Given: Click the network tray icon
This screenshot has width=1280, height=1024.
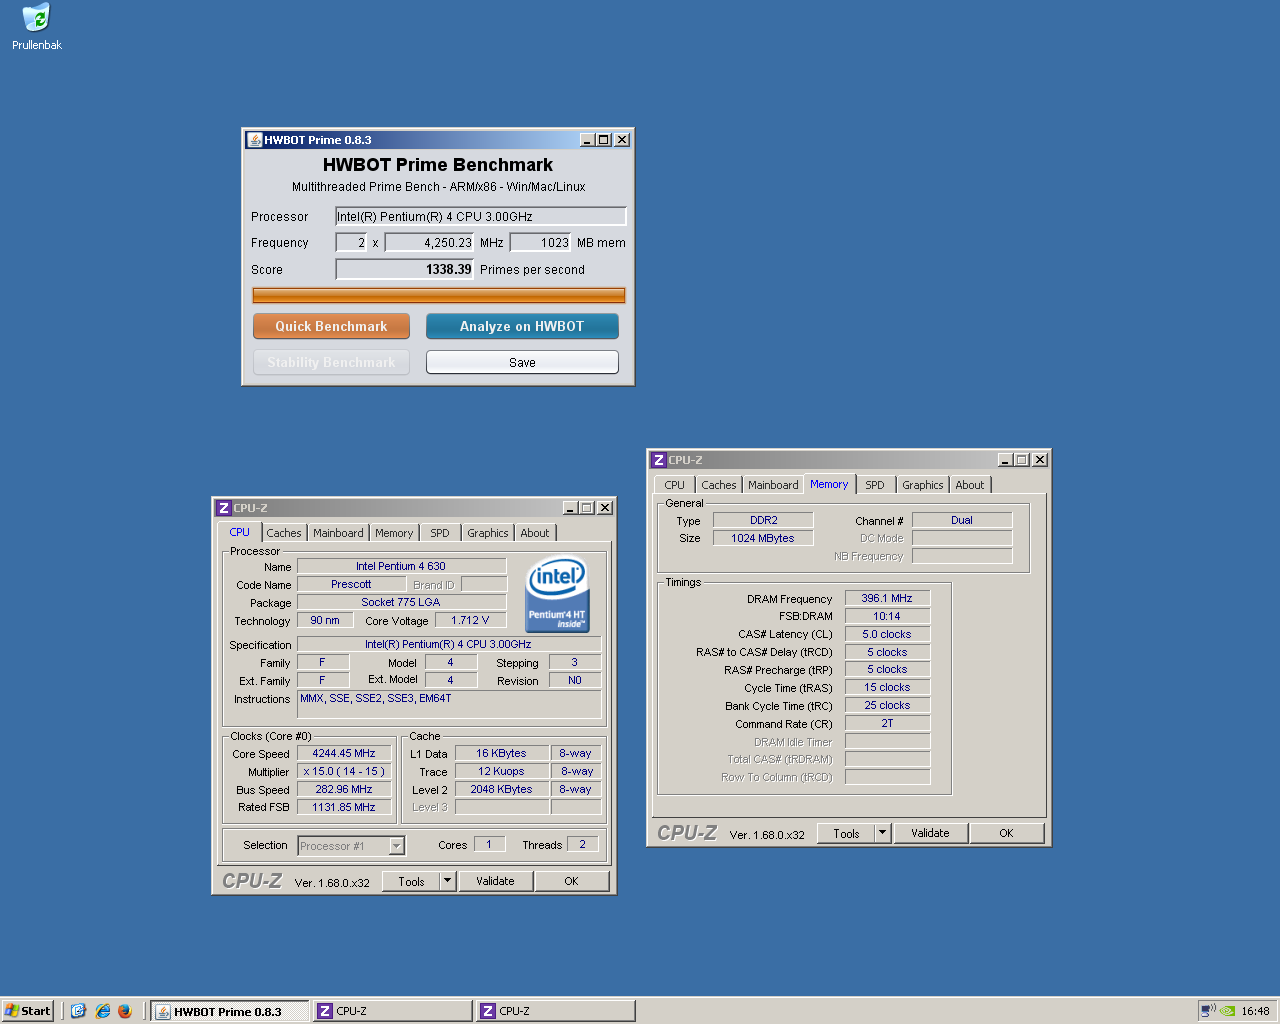Looking at the screenshot, I should (x=1208, y=1011).
